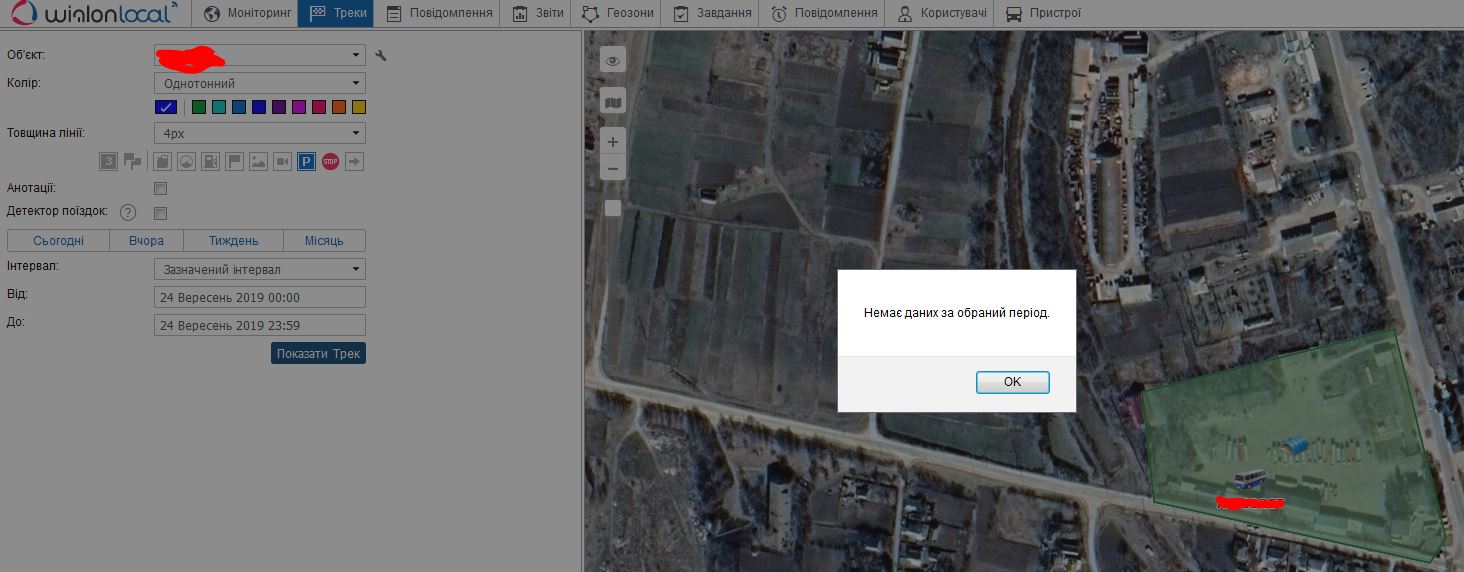Toggle the red STOP markers icon
This screenshot has width=1464, height=572.
330,162
